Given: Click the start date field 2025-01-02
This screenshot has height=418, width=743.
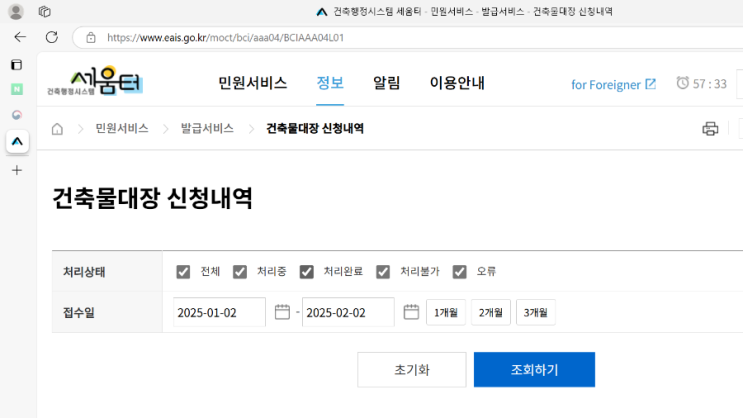Looking at the screenshot, I should 219,312.
